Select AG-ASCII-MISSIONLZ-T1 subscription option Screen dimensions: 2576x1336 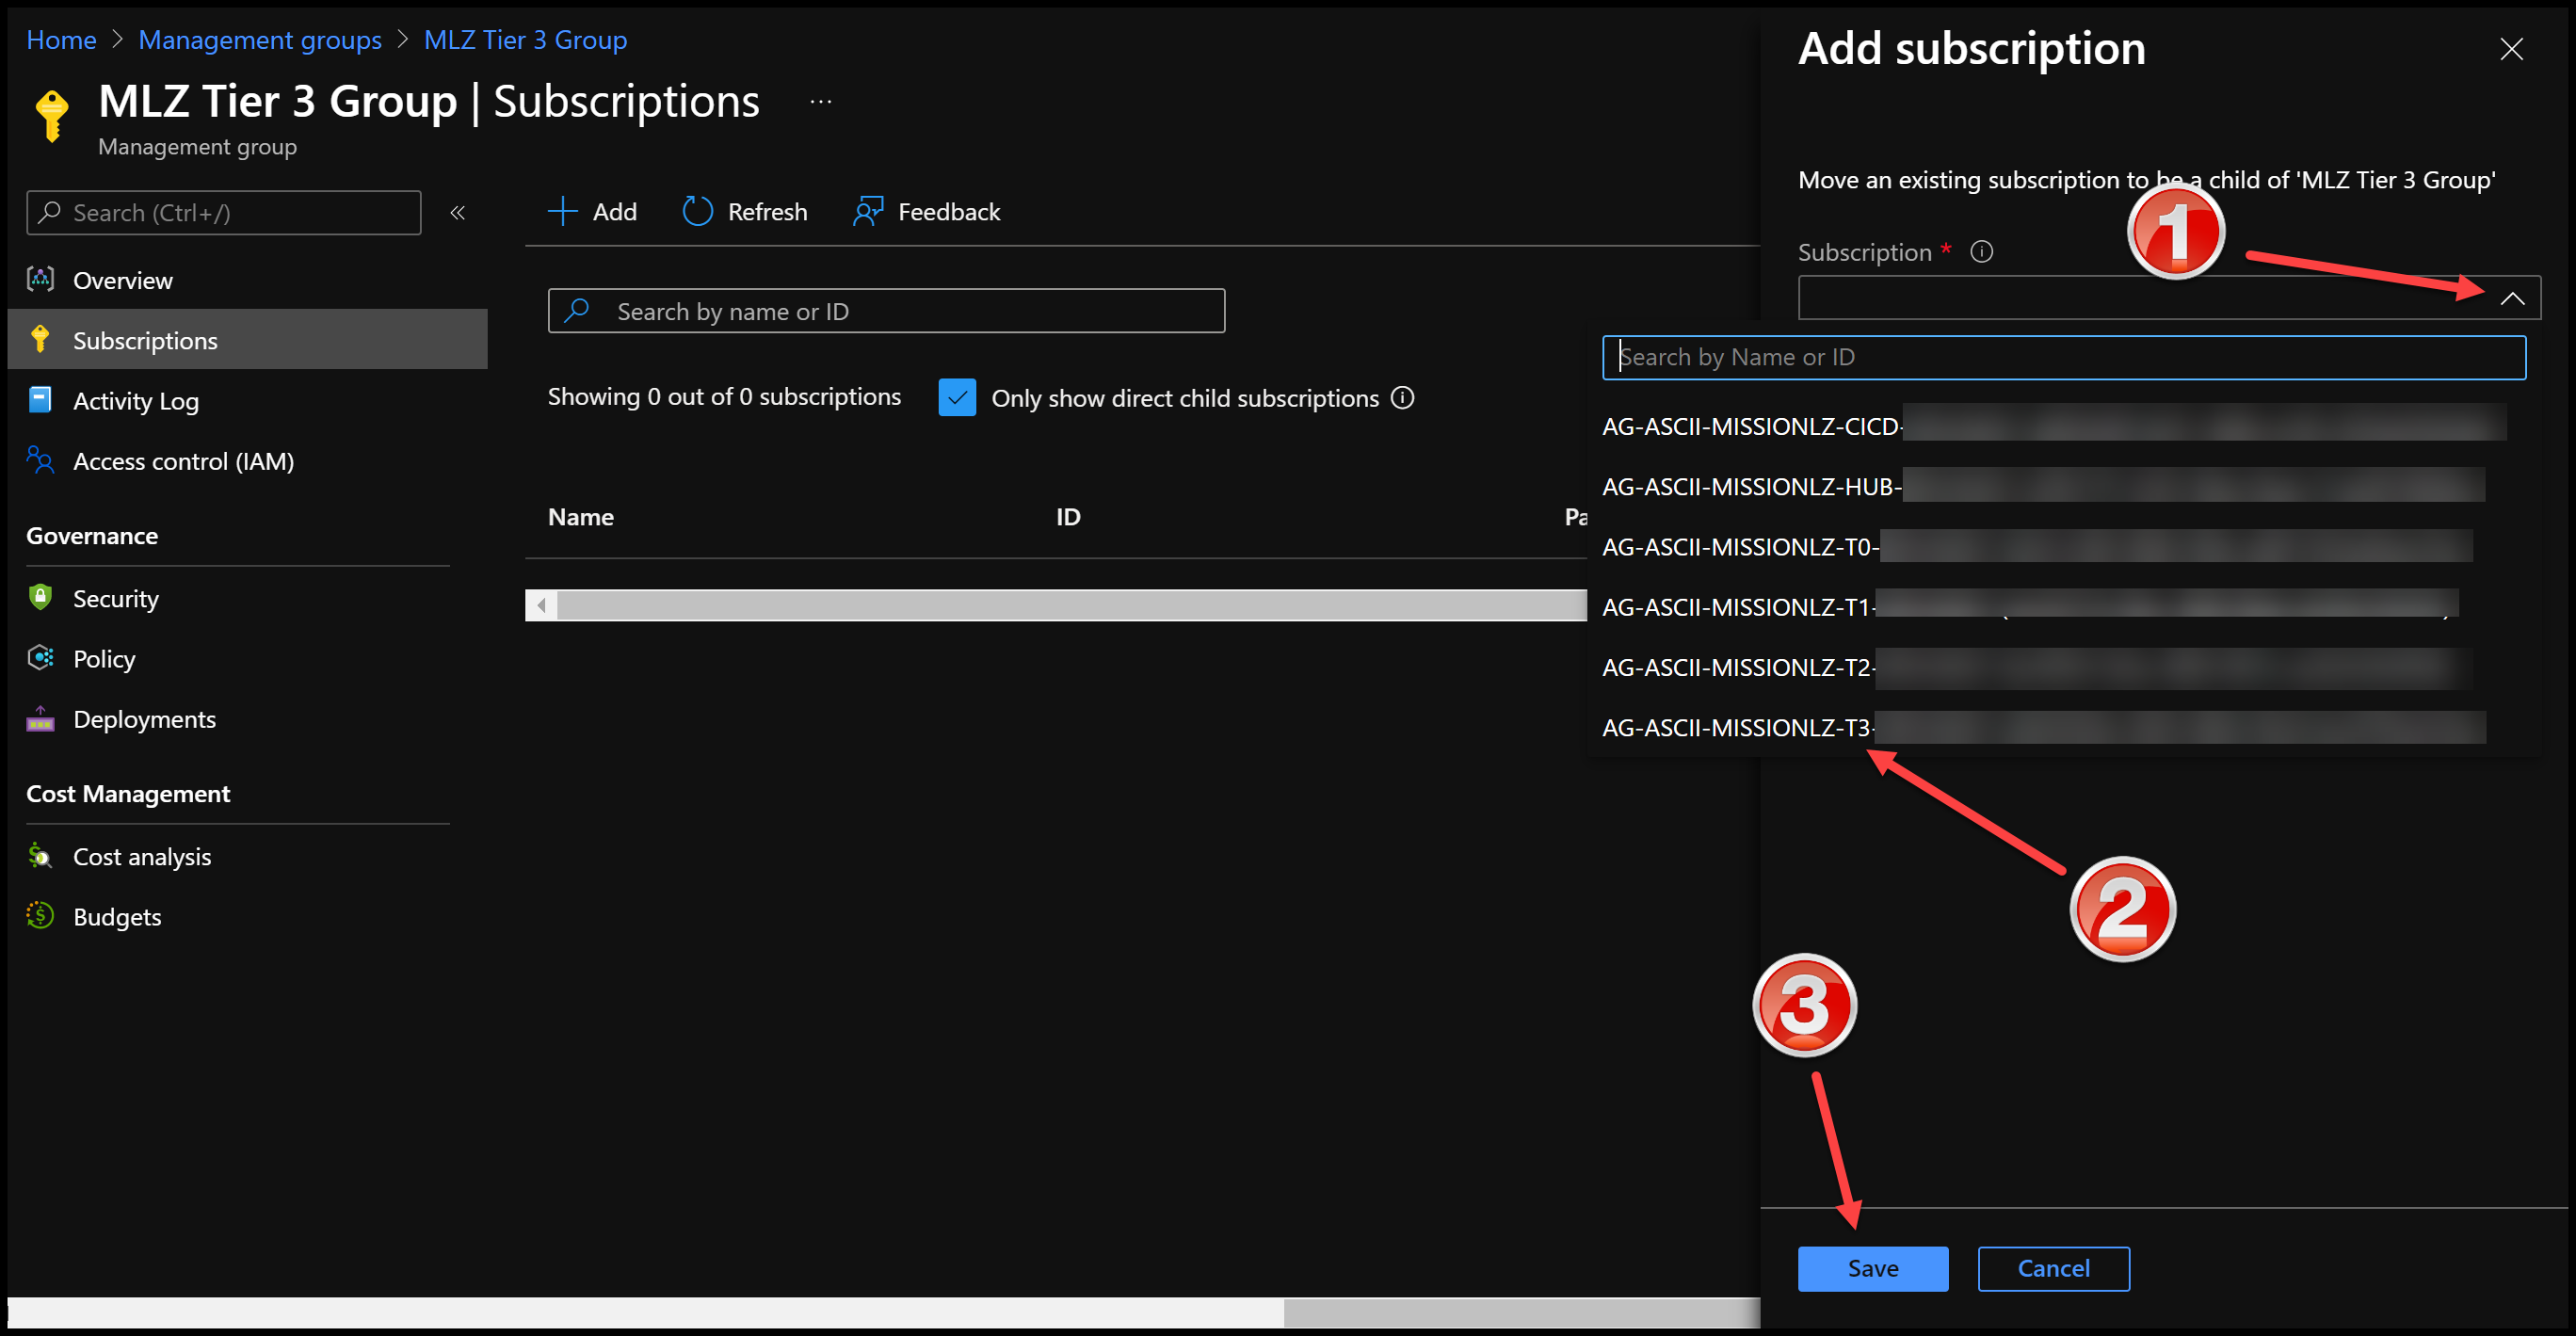(2064, 606)
